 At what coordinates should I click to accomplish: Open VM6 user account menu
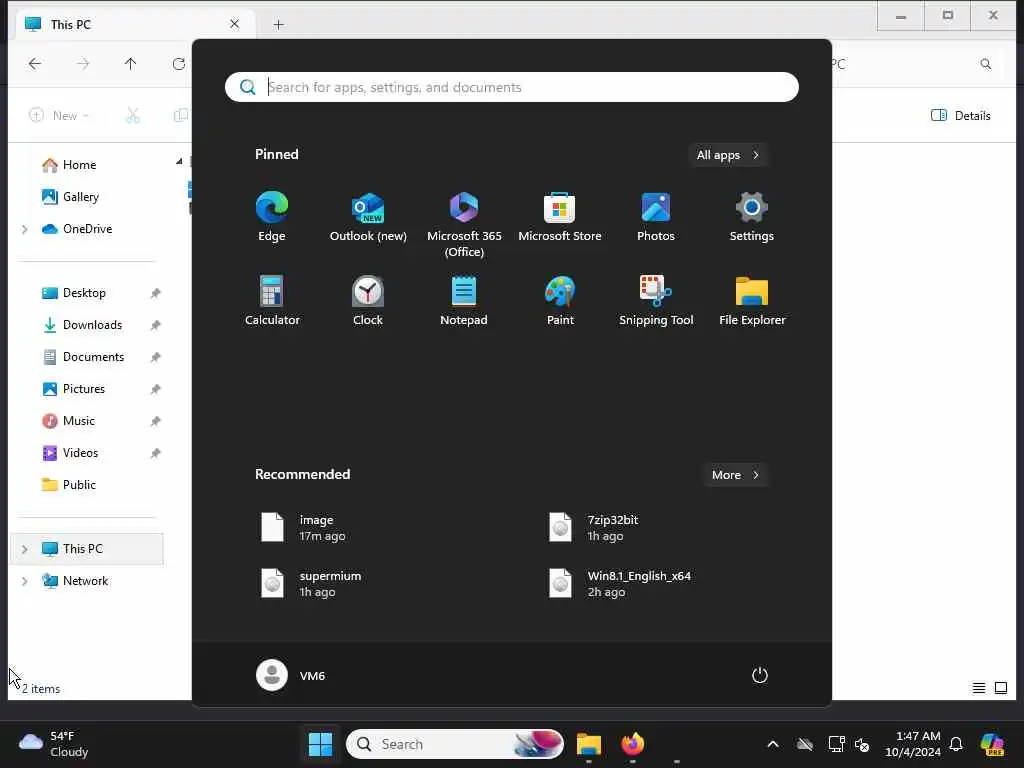(291, 675)
